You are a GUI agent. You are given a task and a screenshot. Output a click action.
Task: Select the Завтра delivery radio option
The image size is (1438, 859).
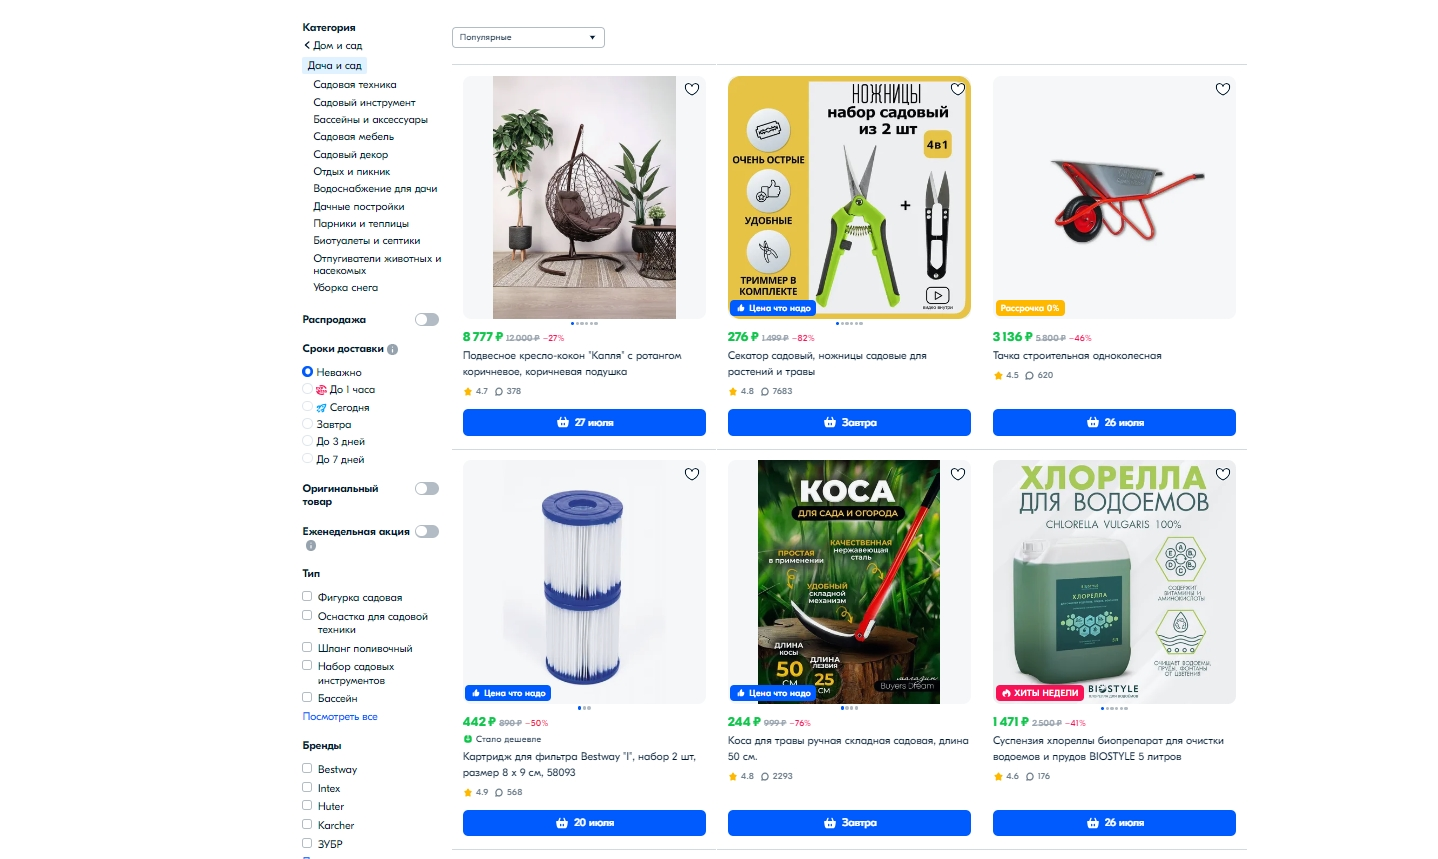(308, 424)
